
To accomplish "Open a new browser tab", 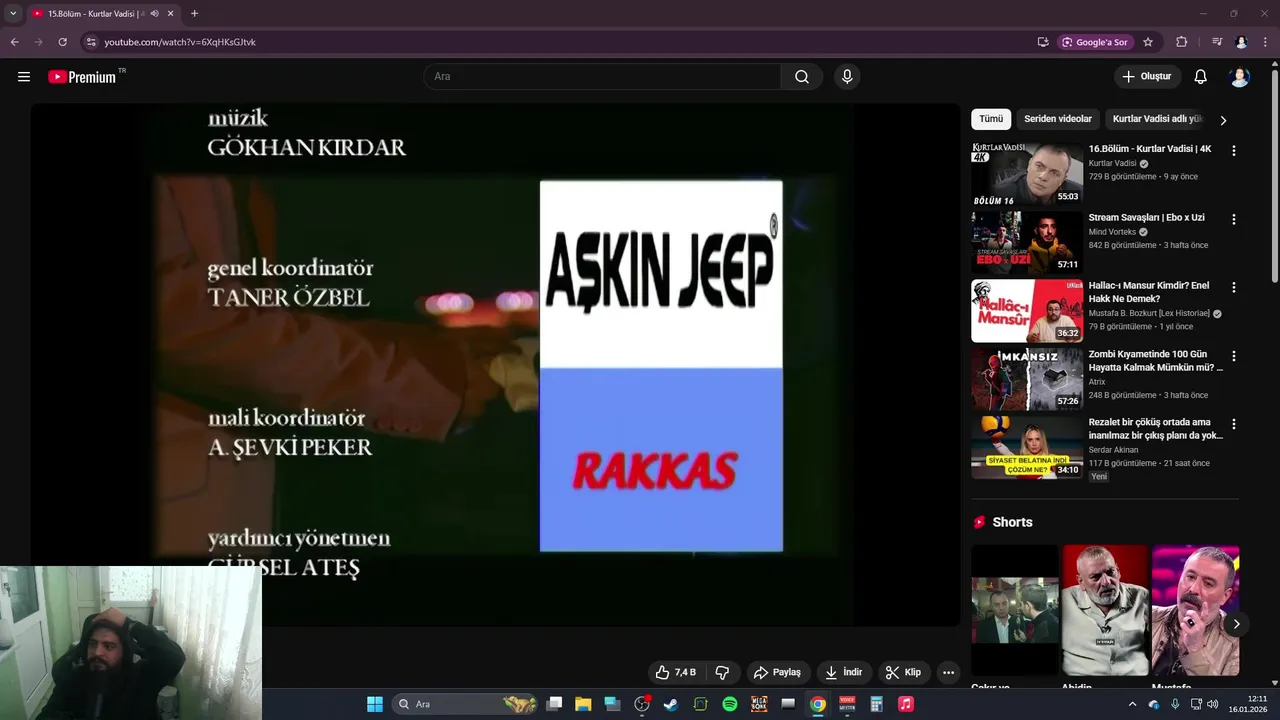I will [x=194, y=13].
